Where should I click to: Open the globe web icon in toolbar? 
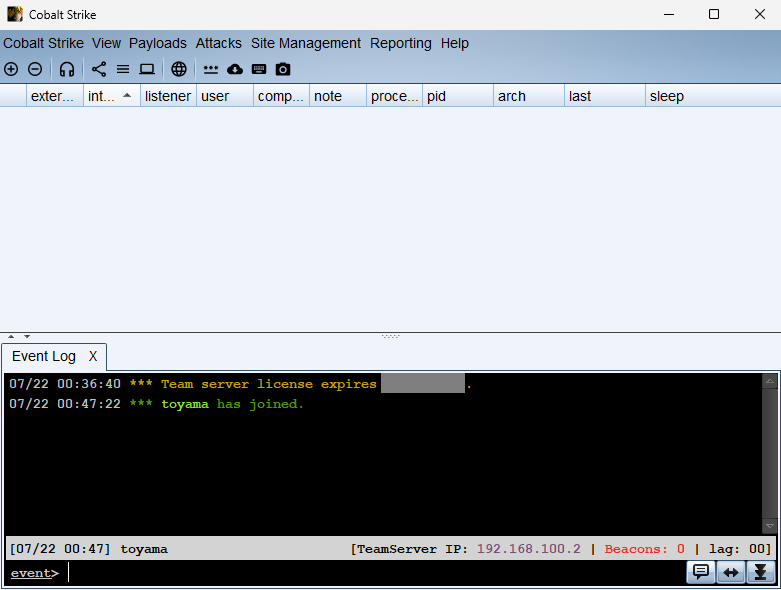(179, 69)
